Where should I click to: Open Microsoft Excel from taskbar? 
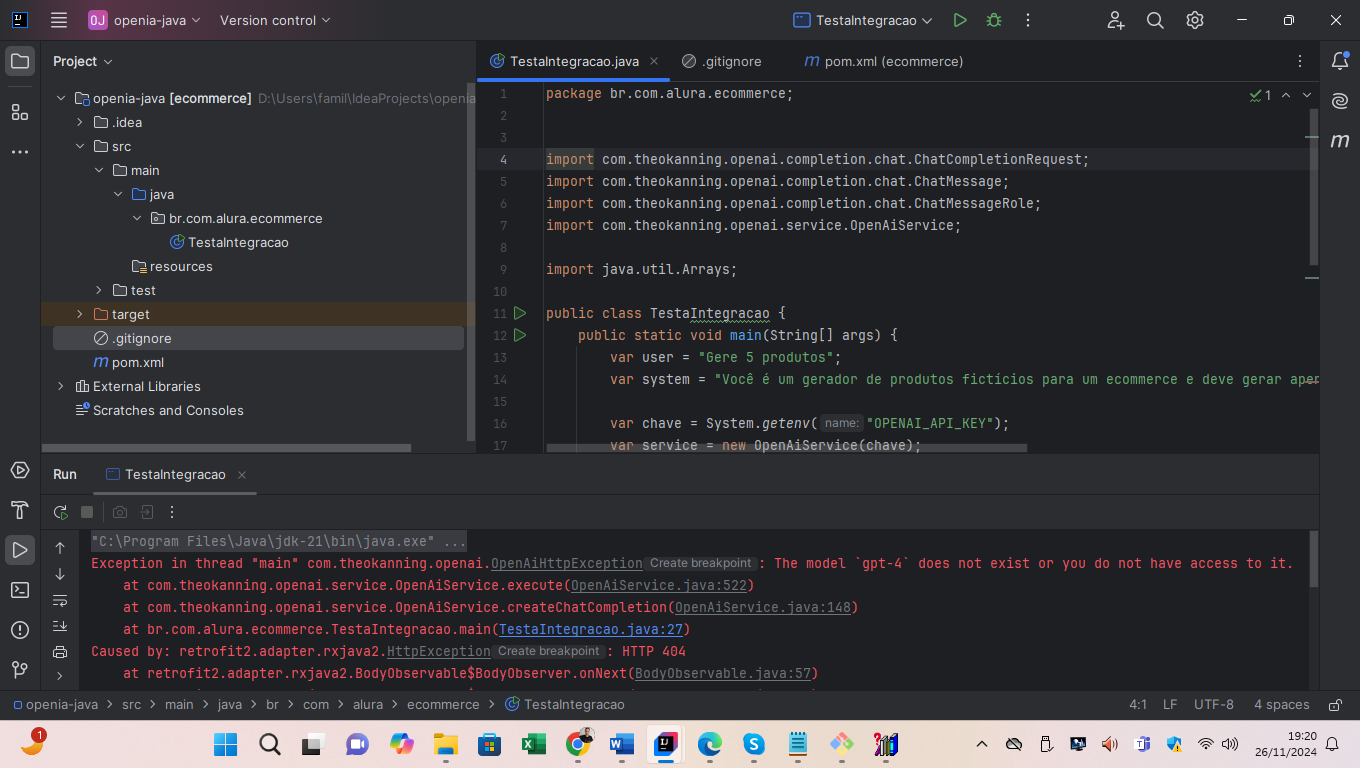(533, 744)
